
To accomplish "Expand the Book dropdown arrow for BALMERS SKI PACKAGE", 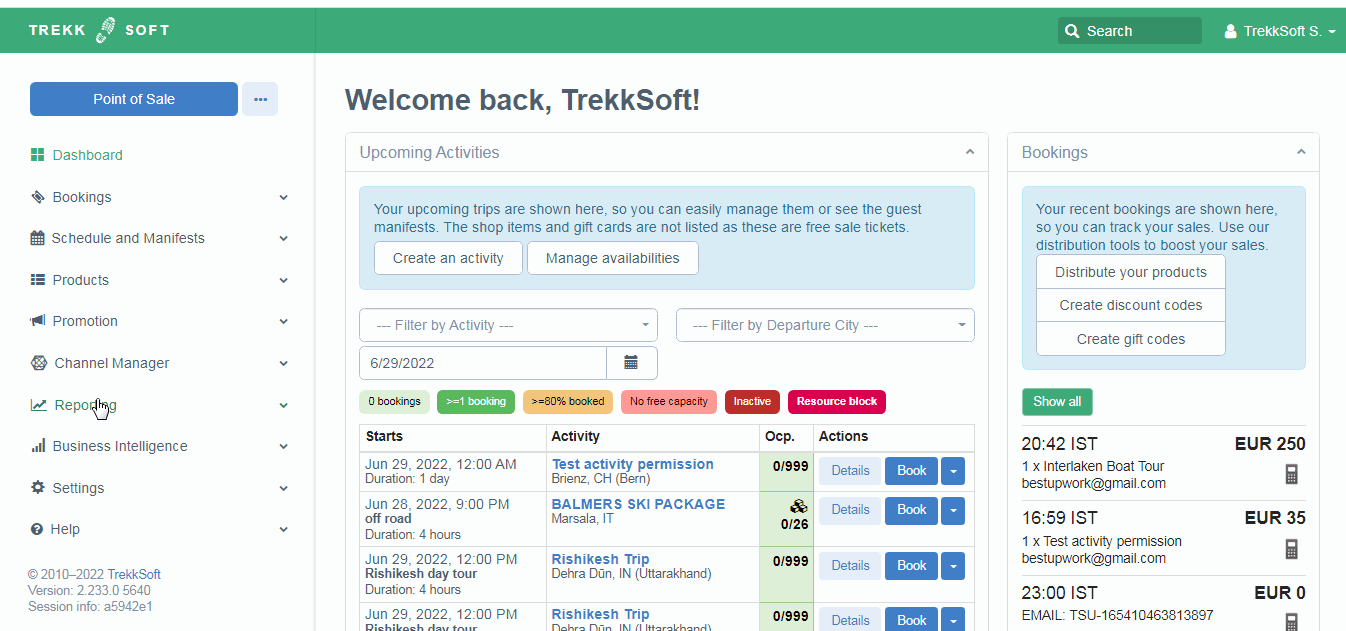I will pyautogui.click(x=953, y=510).
